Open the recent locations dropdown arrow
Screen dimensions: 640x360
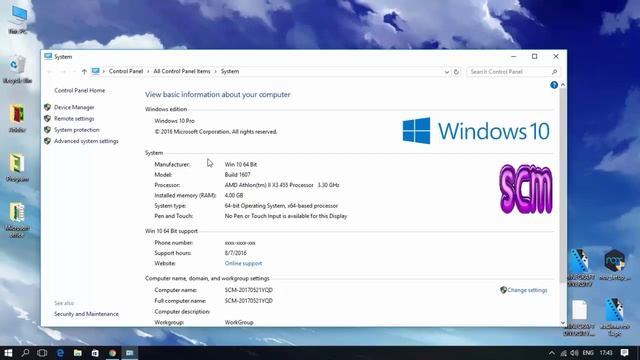click(74, 72)
